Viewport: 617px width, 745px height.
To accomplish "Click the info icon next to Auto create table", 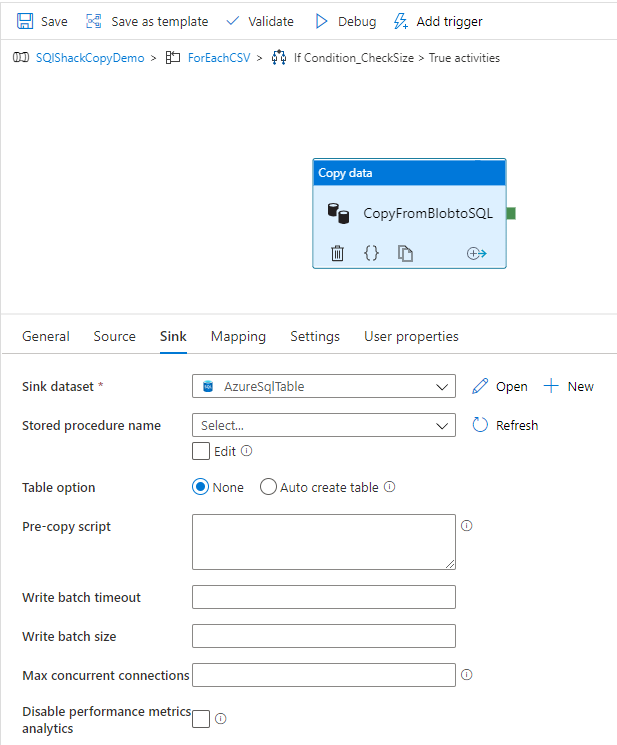I will click(390, 487).
